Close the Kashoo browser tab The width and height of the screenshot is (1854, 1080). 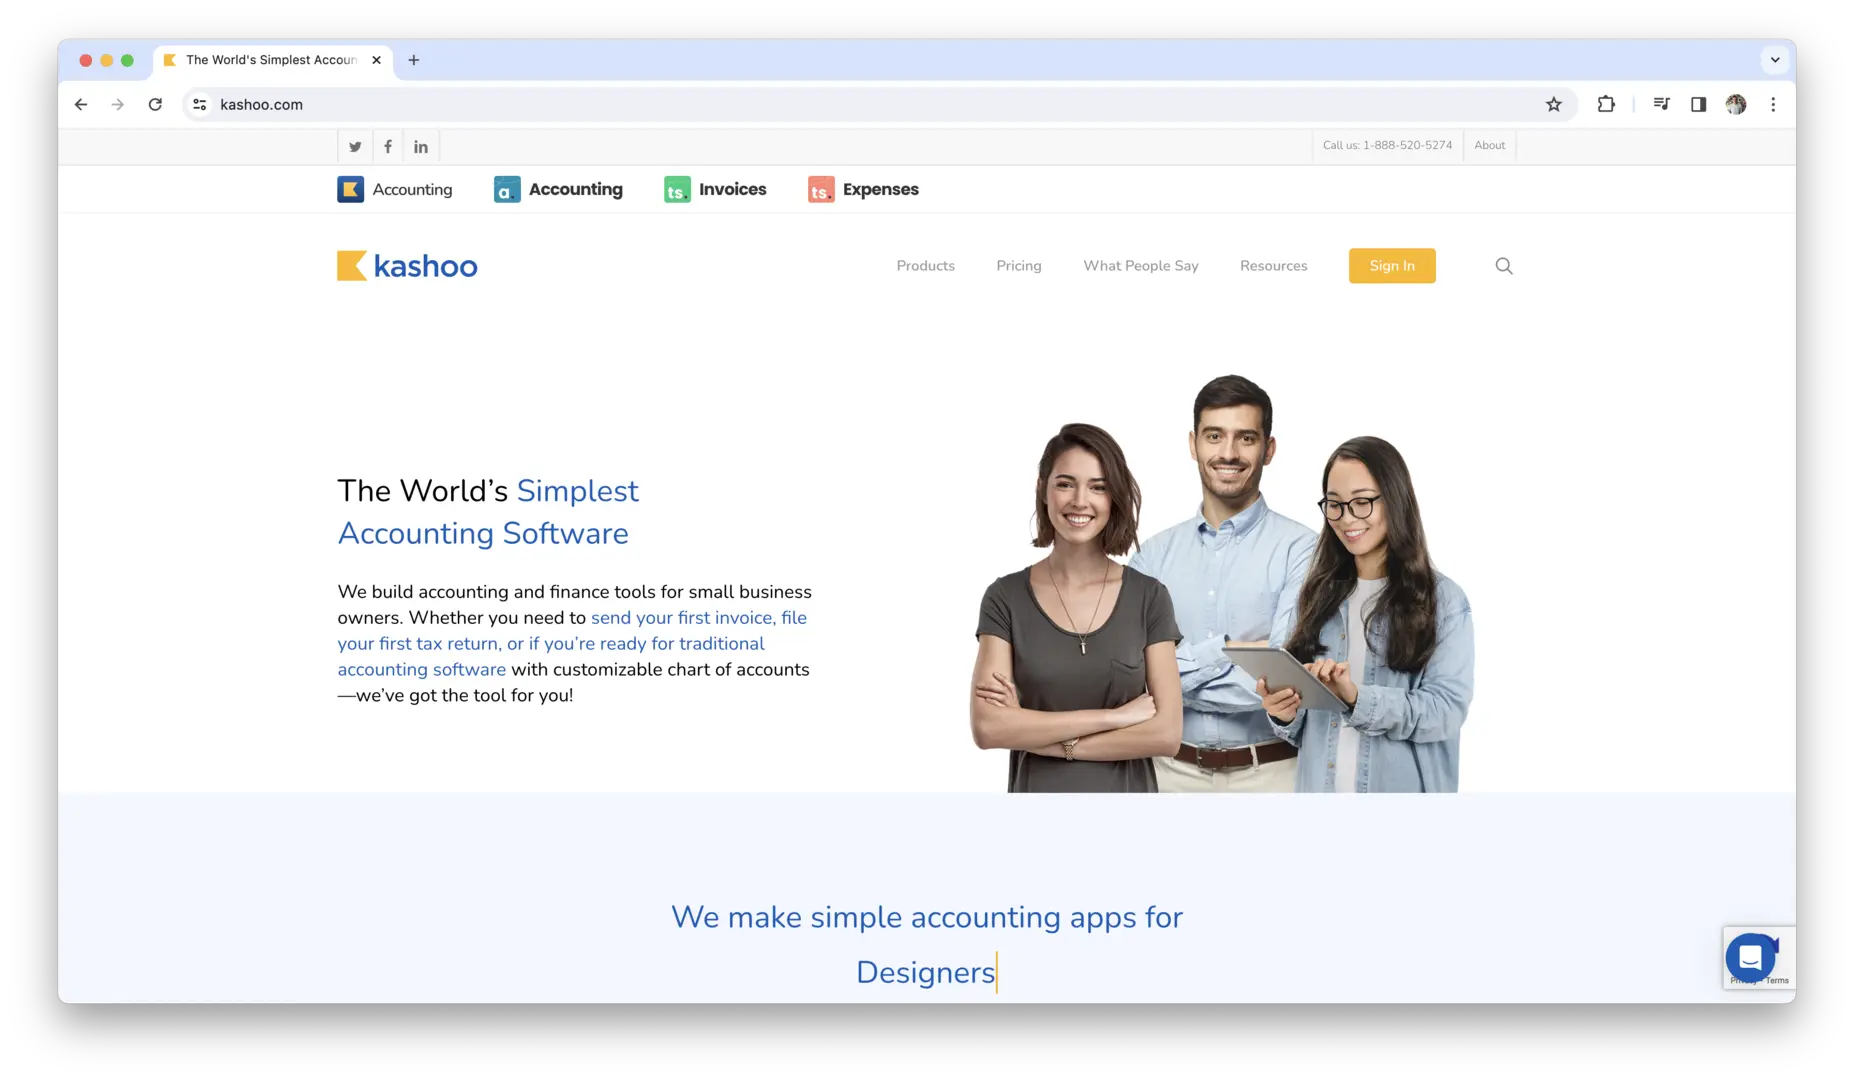click(x=376, y=60)
